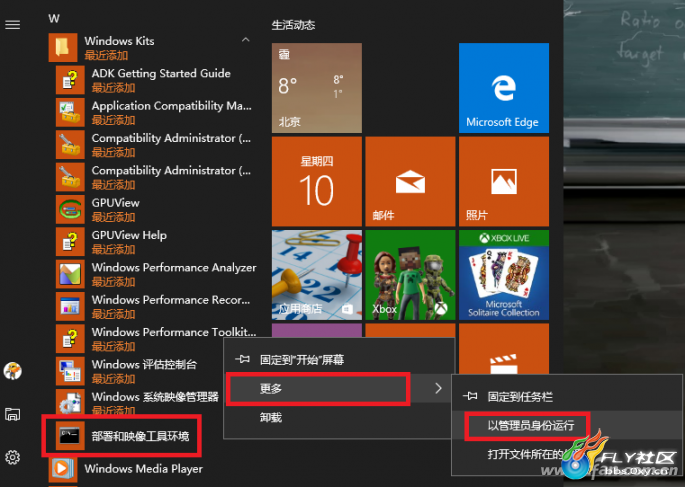Select 卸载 in the context menu

coord(339,418)
